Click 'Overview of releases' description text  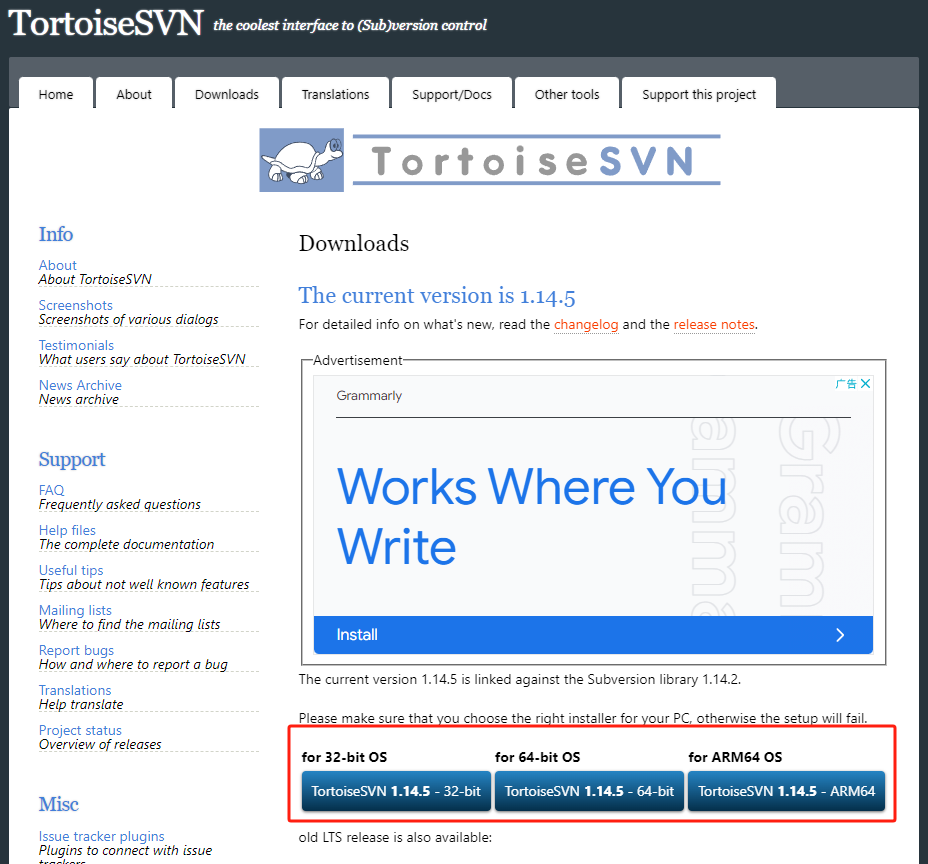[x=99, y=744]
